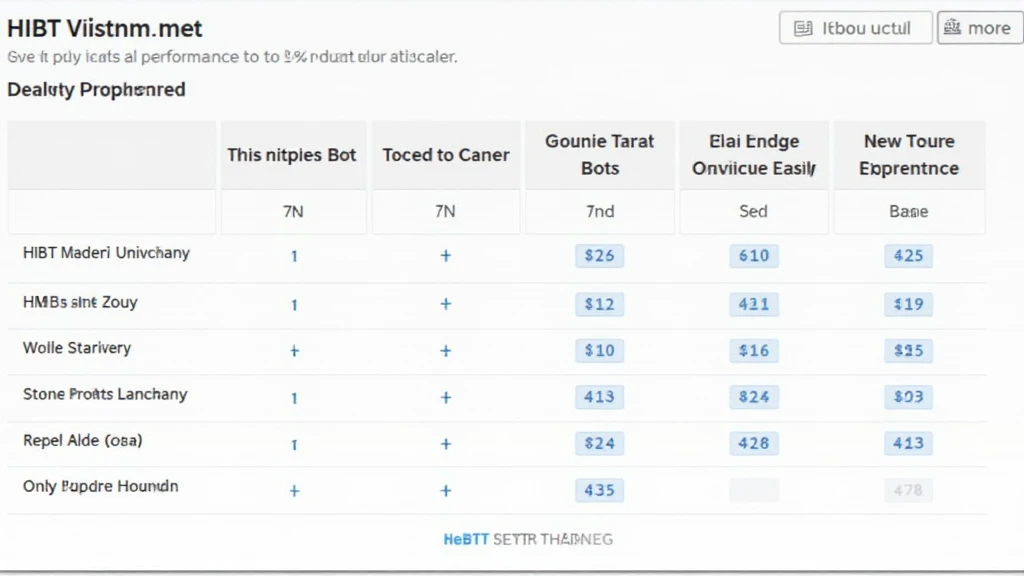Viewport: 1024px width, 576px height.
Task: Click Toced to Caner plus for Repel Alde row
Action: [x=445, y=444]
